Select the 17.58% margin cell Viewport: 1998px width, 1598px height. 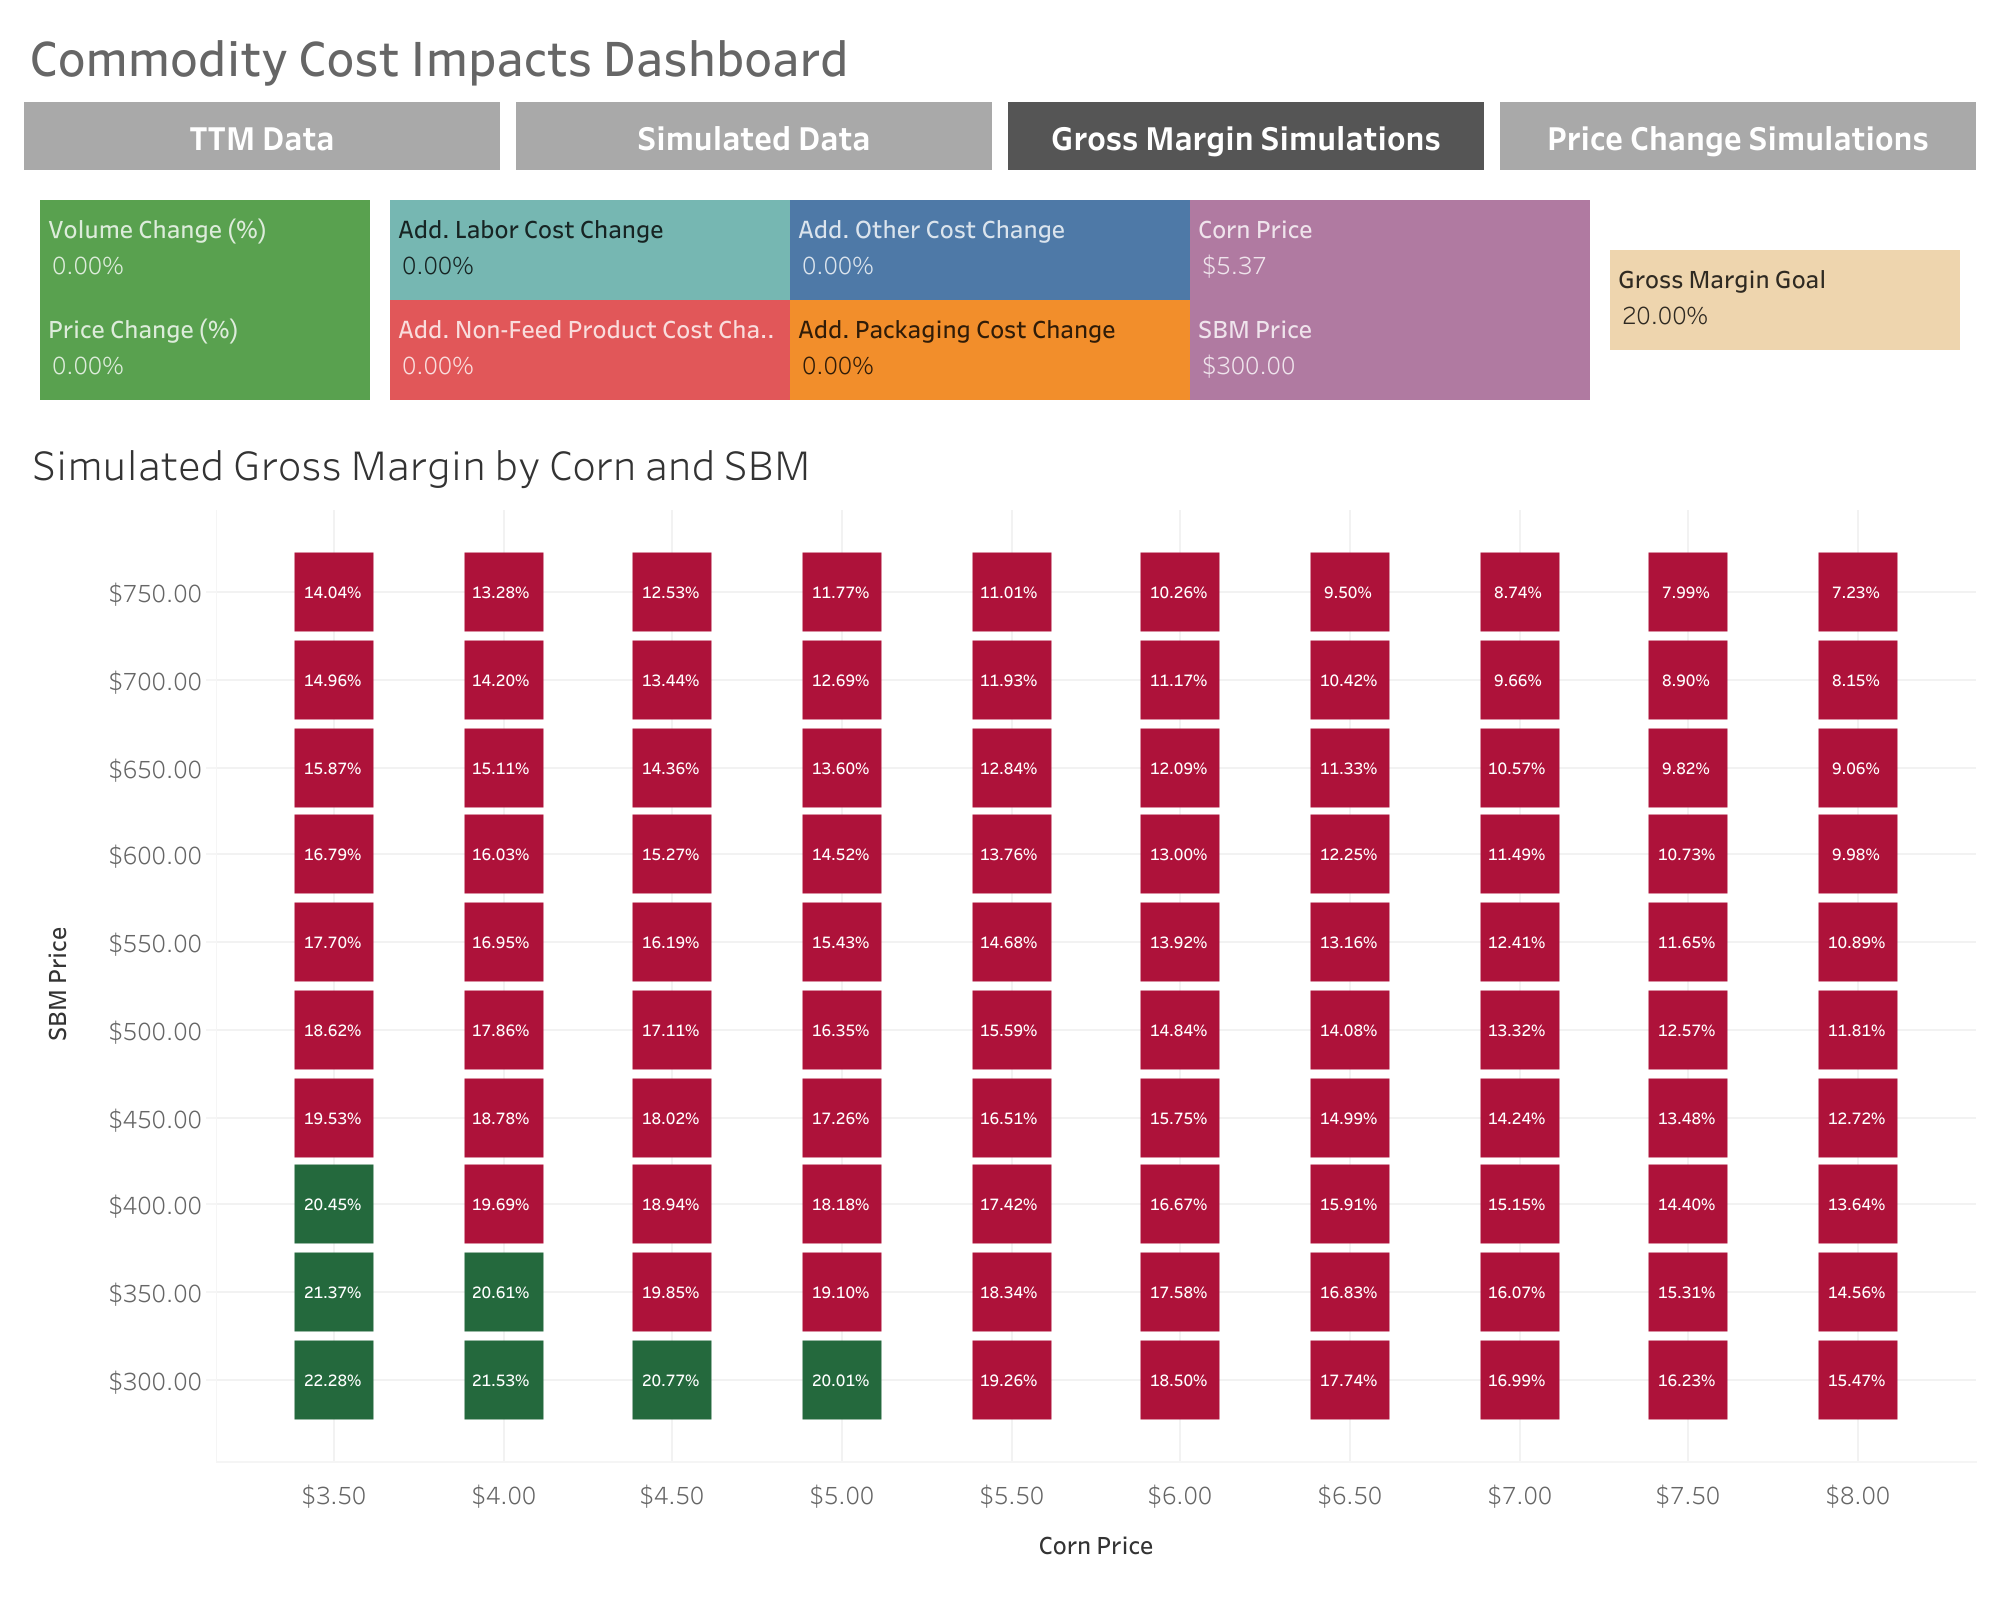coord(1180,1292)
